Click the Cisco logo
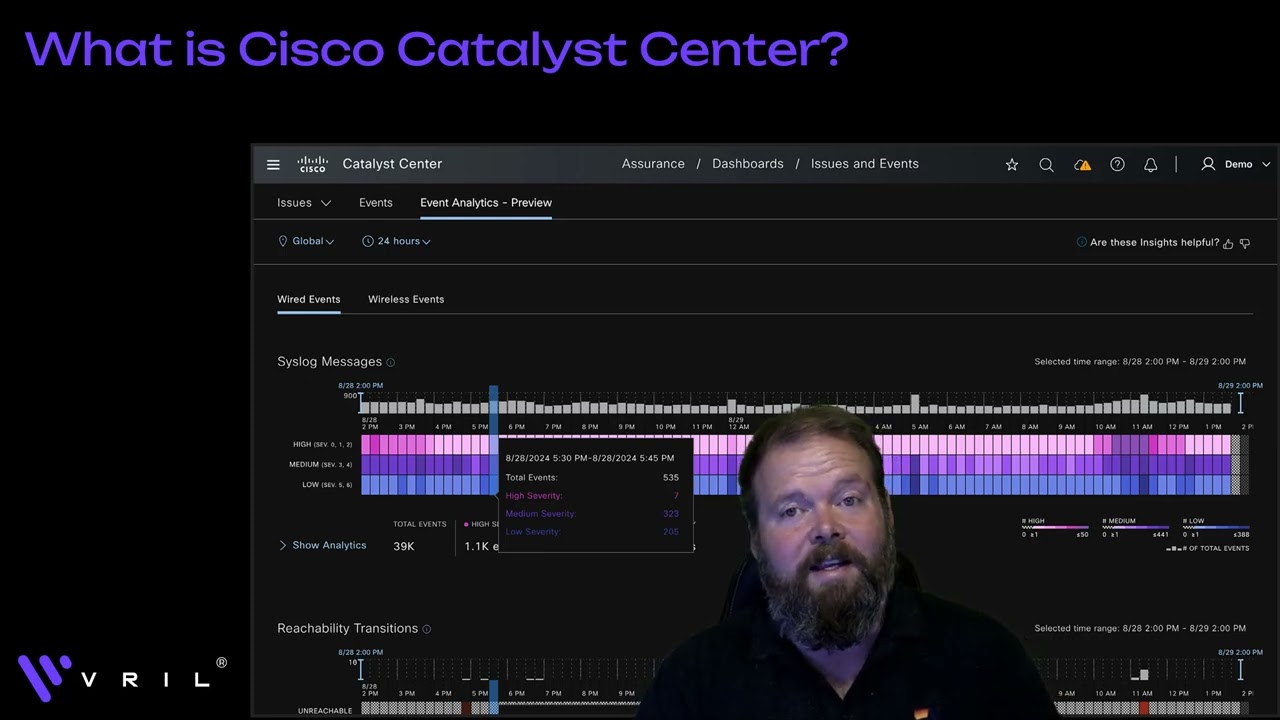Screen dimensions: 1280x720 coord(312,164)
